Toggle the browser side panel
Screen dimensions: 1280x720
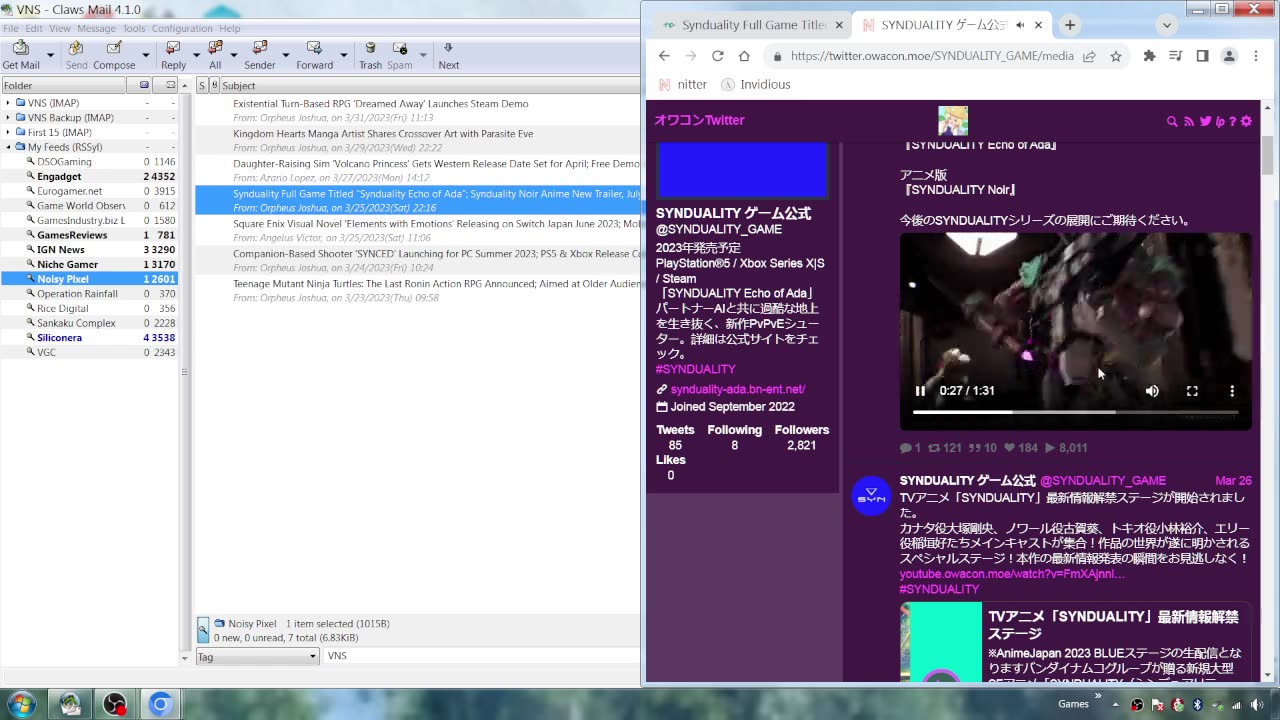point(1202,56)
